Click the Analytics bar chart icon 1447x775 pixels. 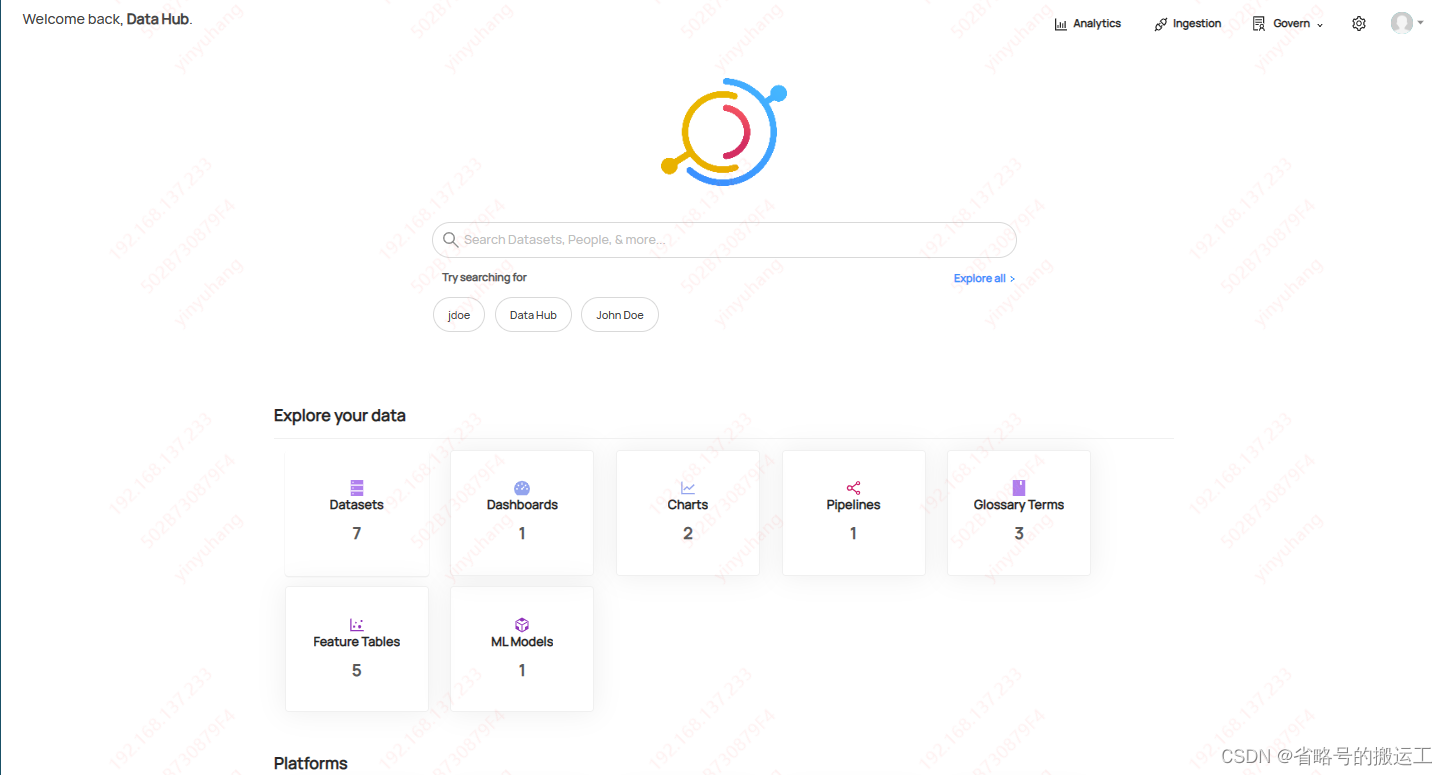1060,24
